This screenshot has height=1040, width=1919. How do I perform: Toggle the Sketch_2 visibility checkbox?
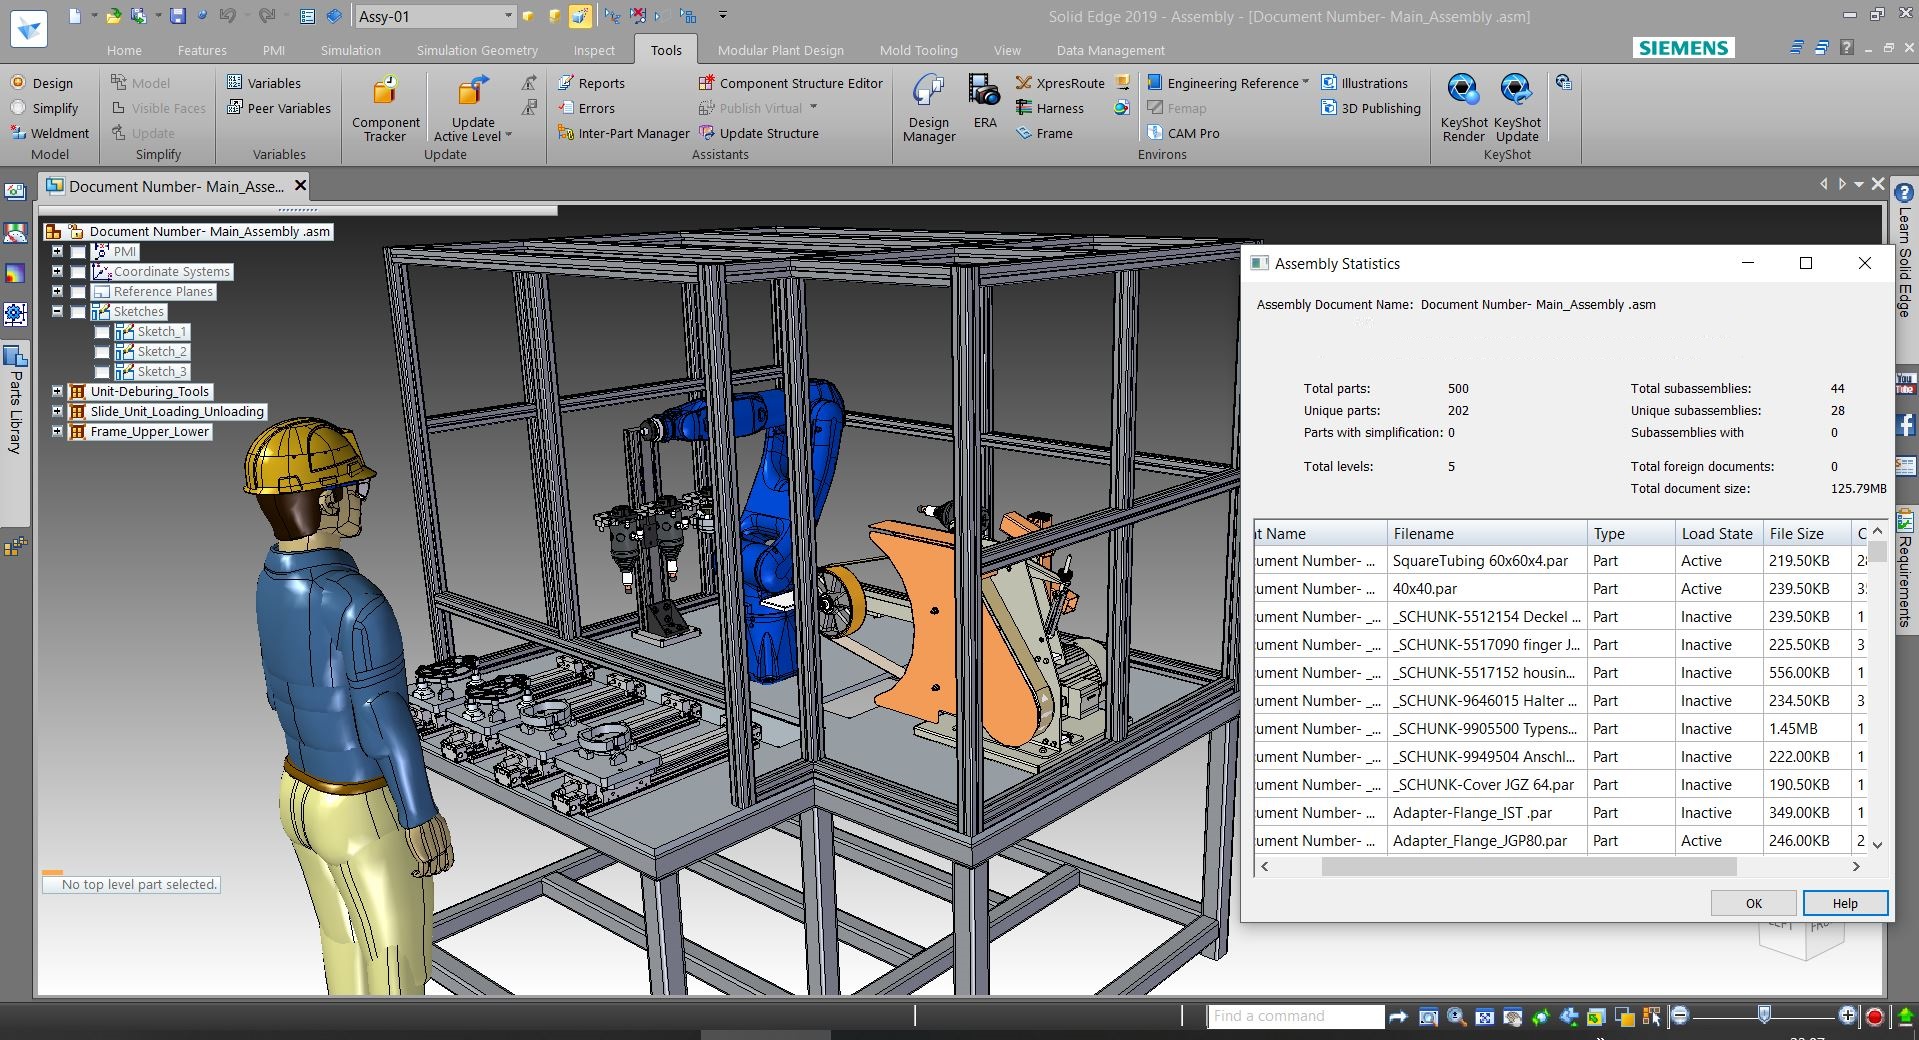[102, 352]
